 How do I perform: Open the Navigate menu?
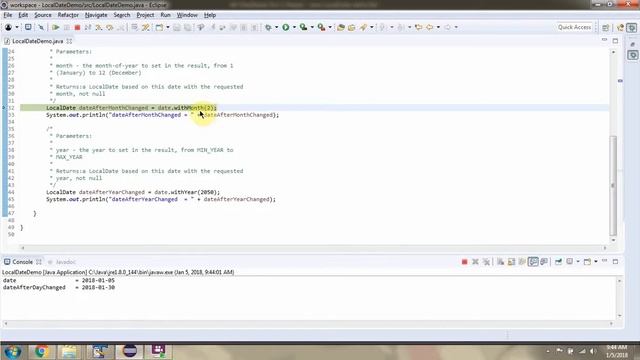(x=96, y=15)
